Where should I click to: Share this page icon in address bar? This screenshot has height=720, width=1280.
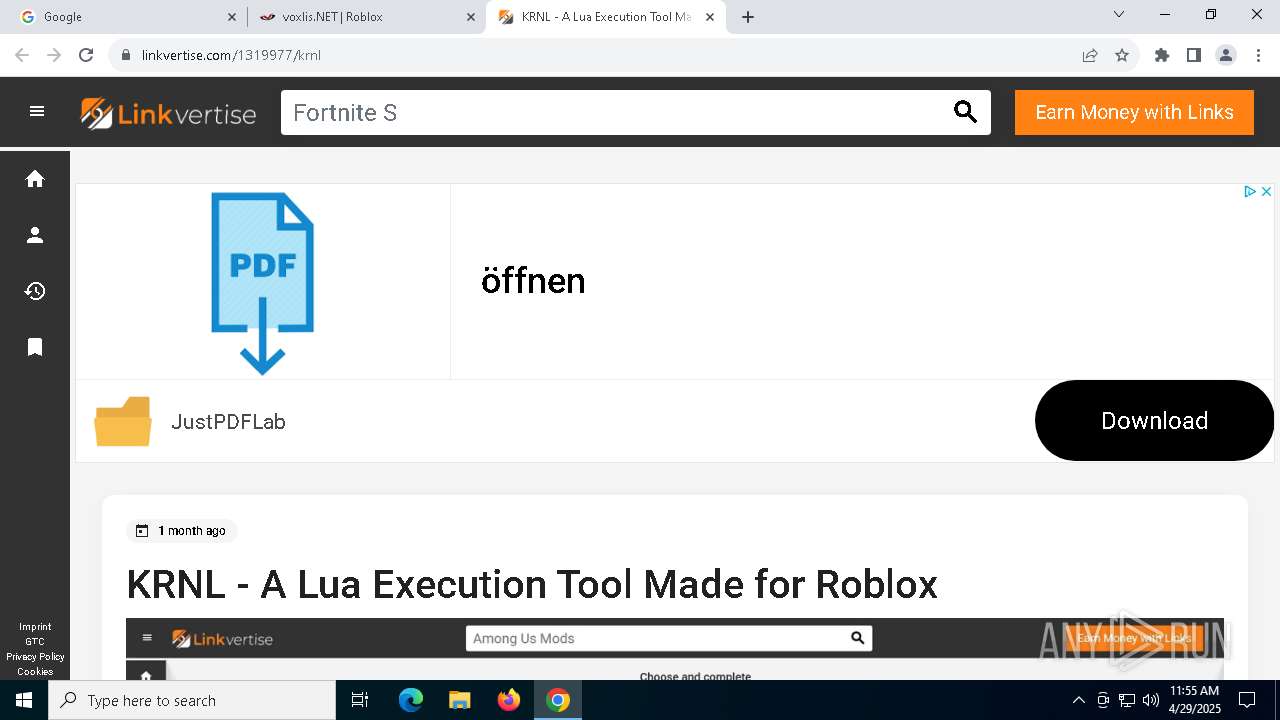(x=1090, y=55)
